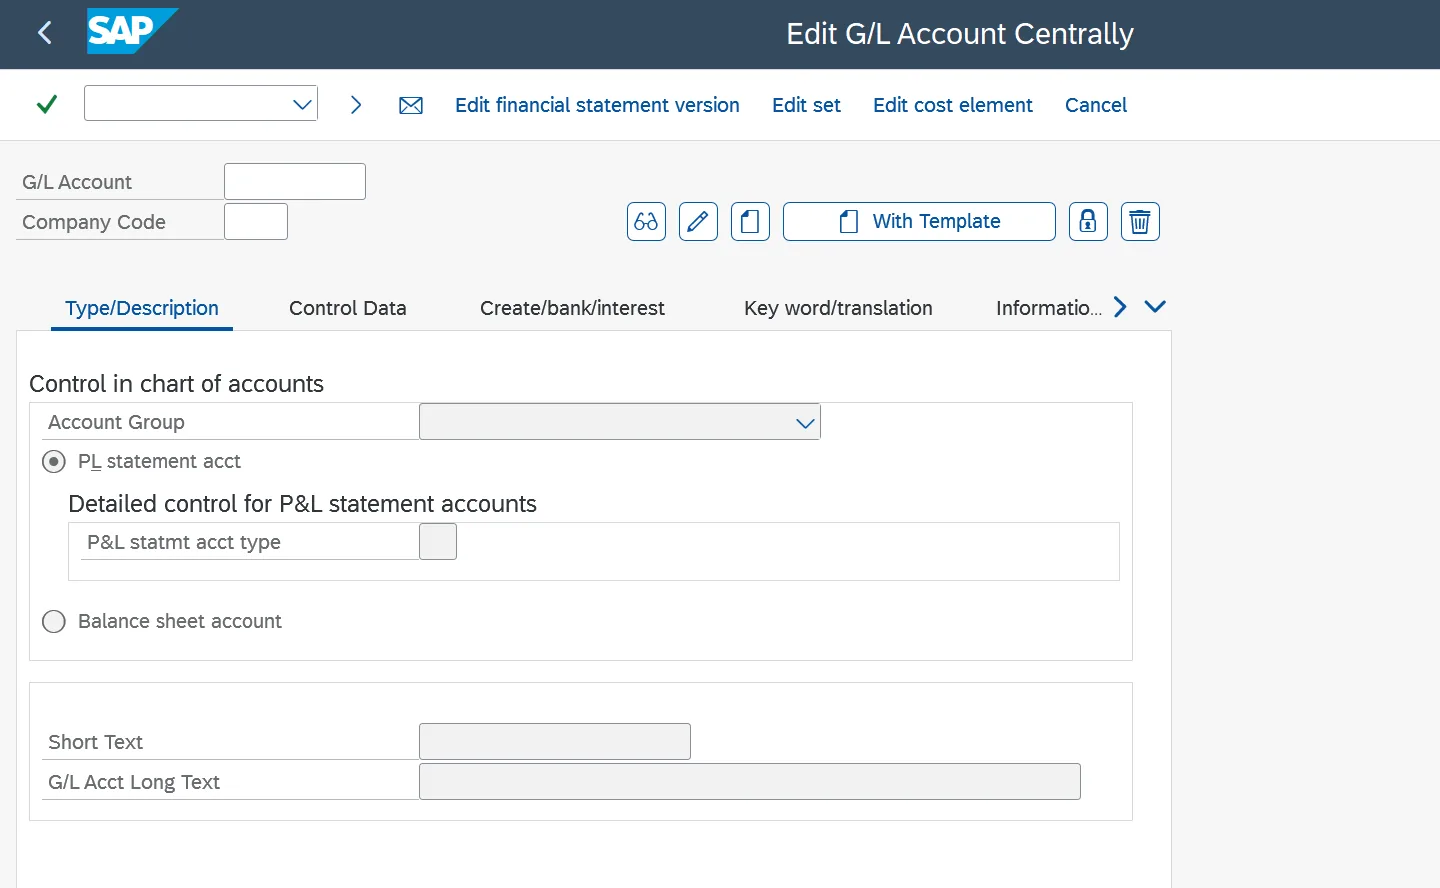The height and width of the screenshot is (888, 1440).
Task: Click the Block padlock icon
Action: coord(1088,221)
